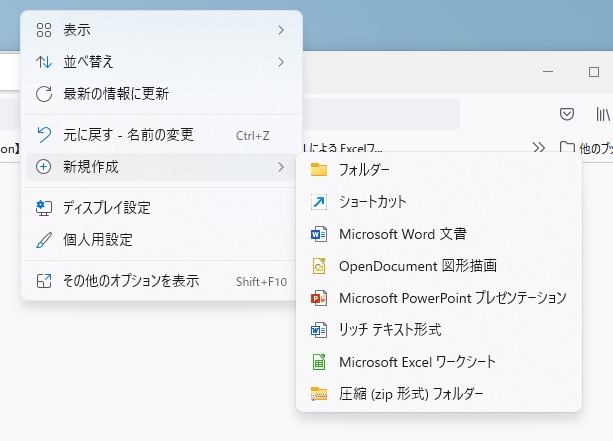Open 他のブックマーク bookmarks folder label
Screen dimensions: 613x441
point(596,148)
